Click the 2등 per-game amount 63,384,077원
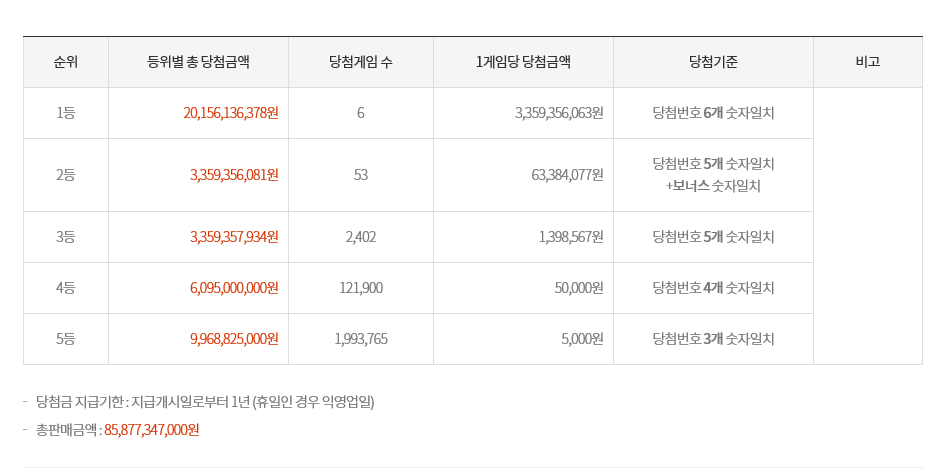Viewport: 952px width, 468px height. tap(567, 175)
